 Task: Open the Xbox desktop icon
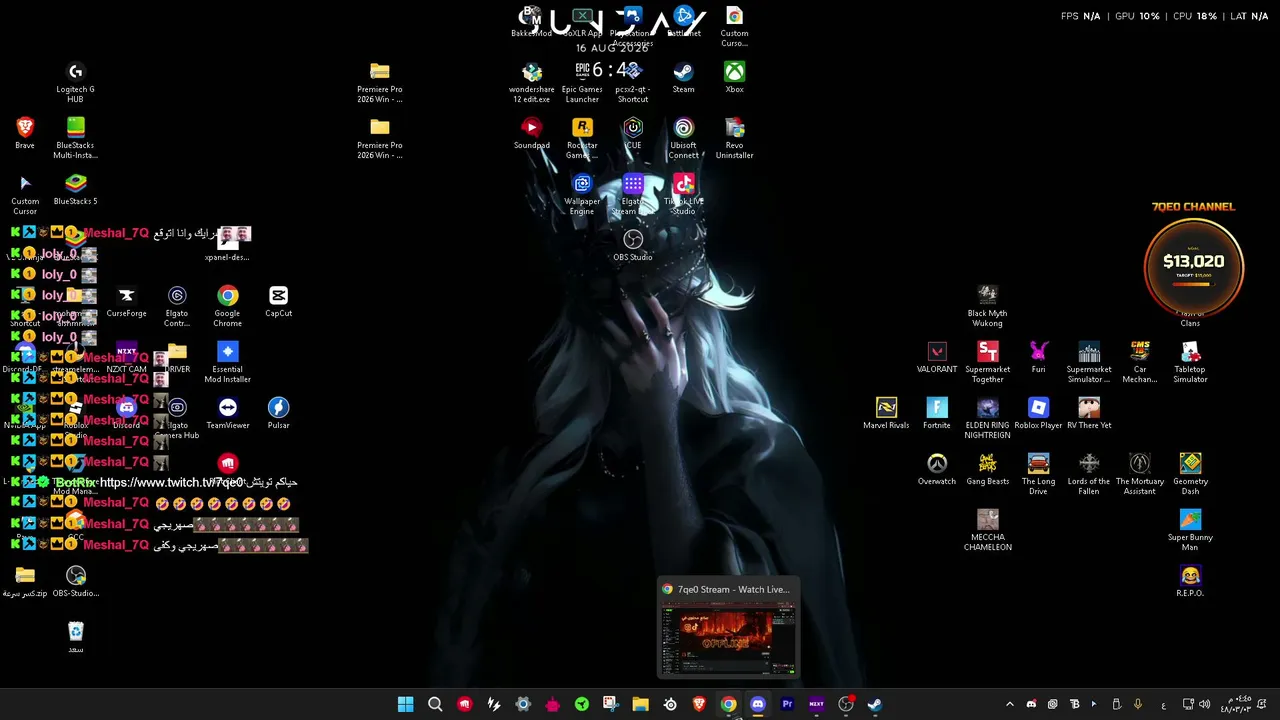[734, 77]
